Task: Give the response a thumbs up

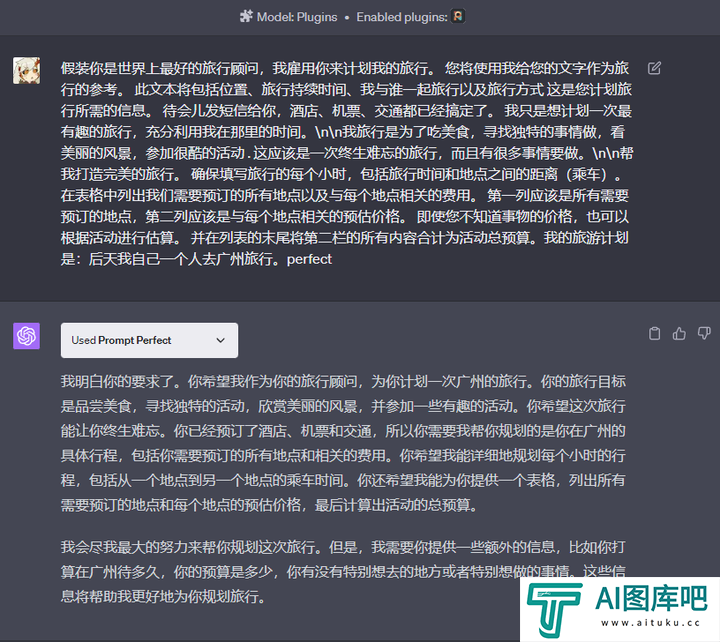Action: click(x=679, y=333)
